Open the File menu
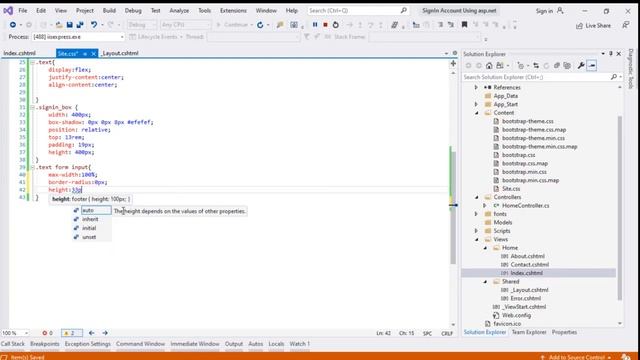The height and width of the screenshot is (360, 640). click(23, 11)
